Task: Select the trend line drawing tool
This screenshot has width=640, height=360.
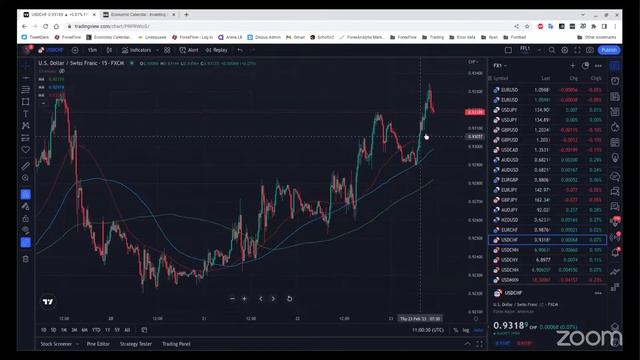Action: (x=26, y=78)
